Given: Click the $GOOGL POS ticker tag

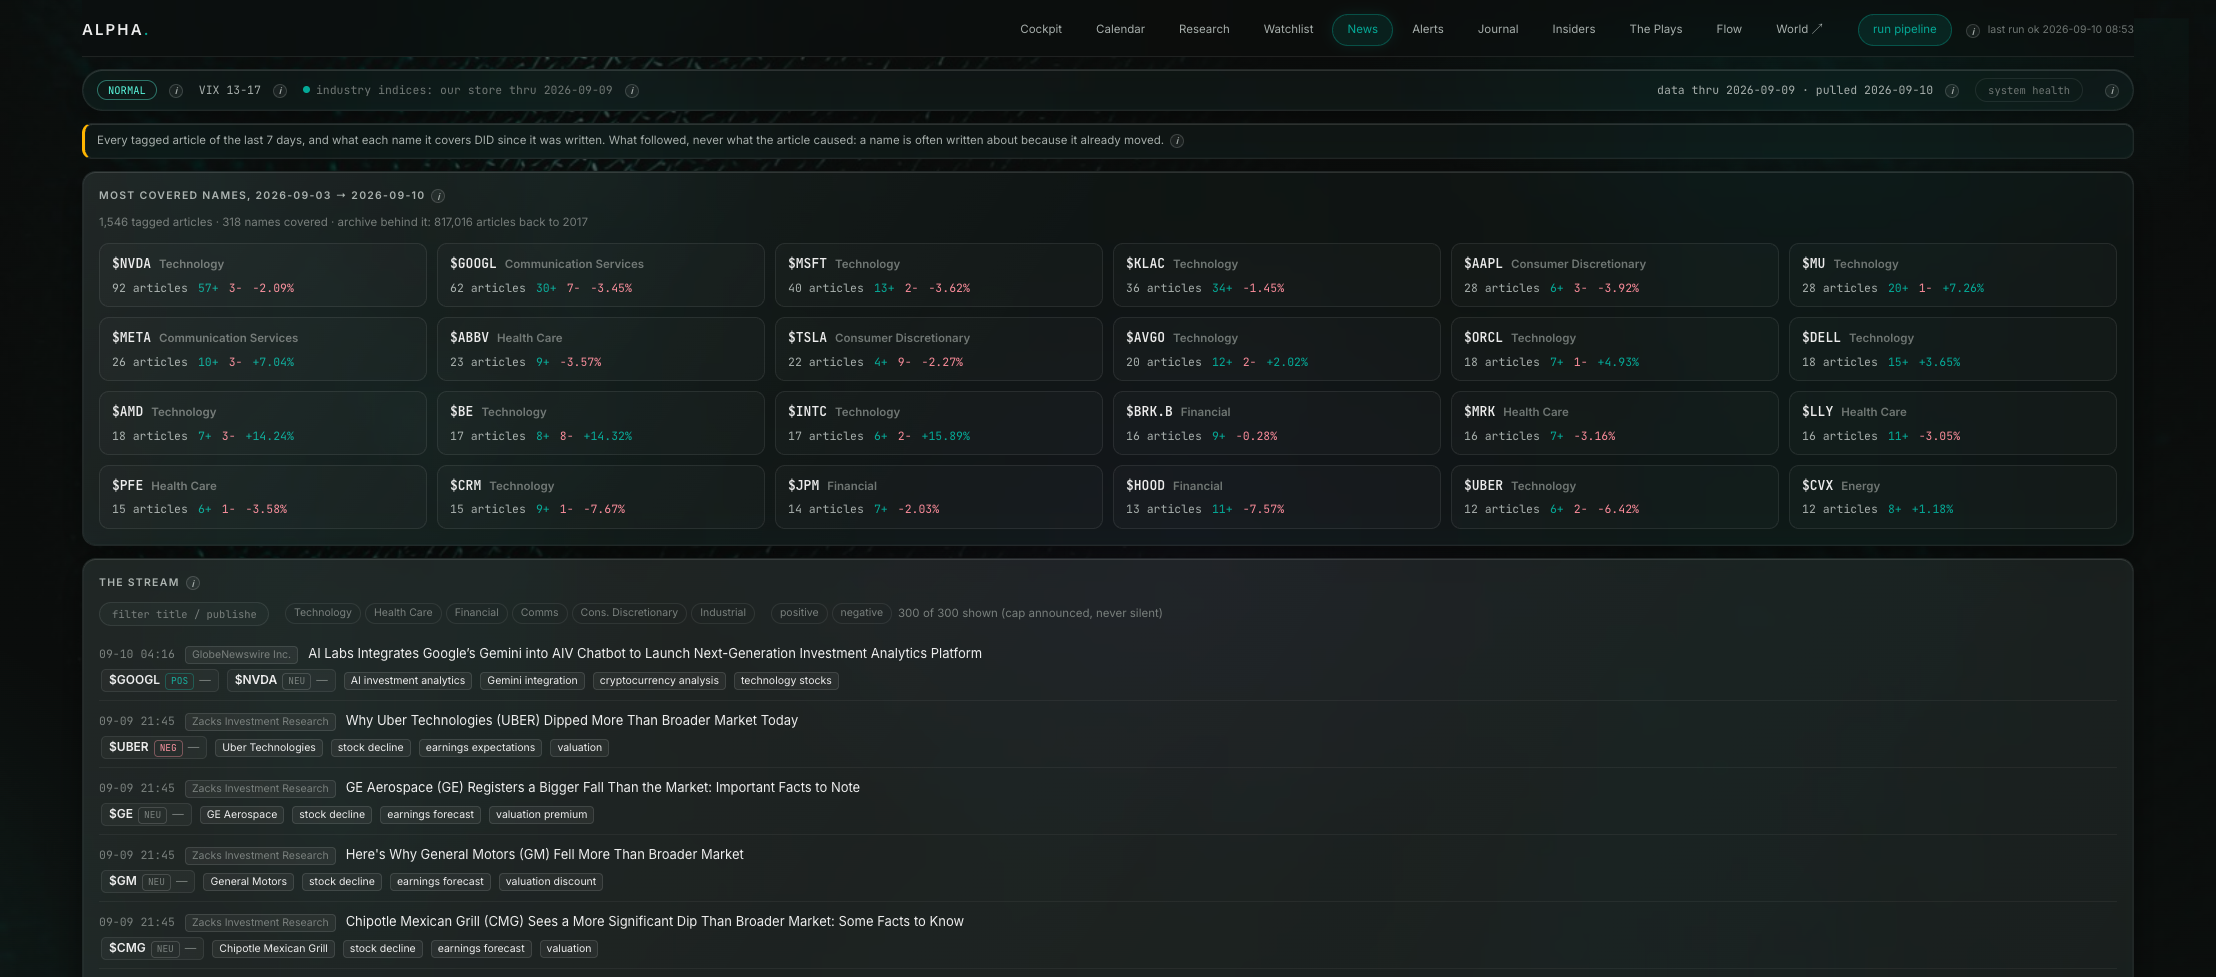Looking at the screenshot, I should tap(160, 681).
